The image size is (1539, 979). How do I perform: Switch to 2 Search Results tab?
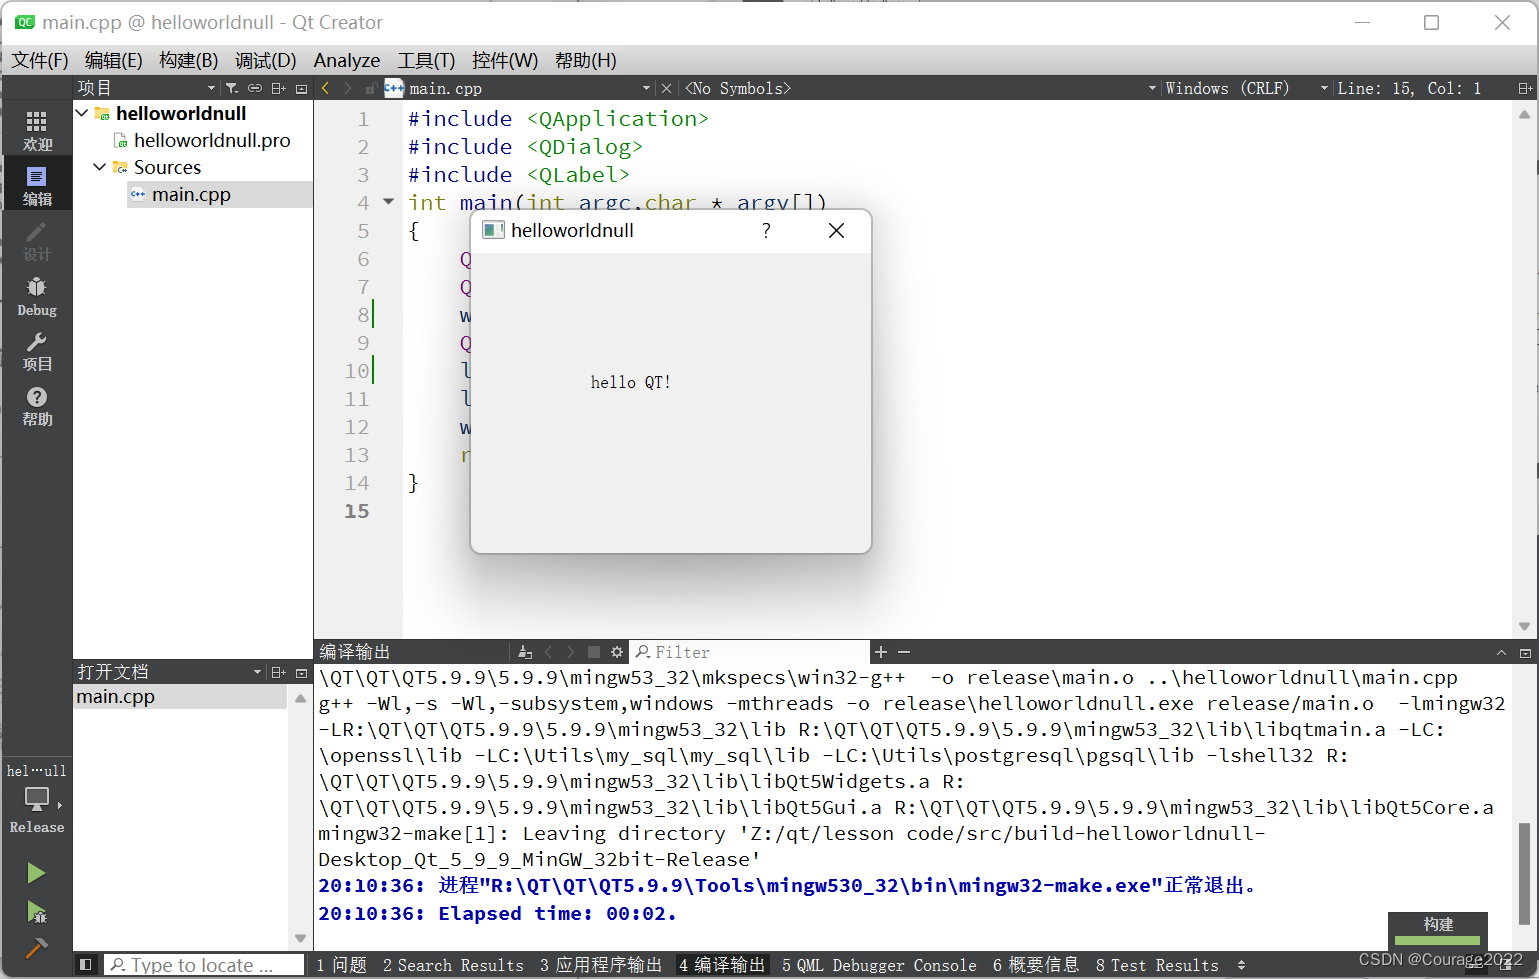tap(453, 965)
